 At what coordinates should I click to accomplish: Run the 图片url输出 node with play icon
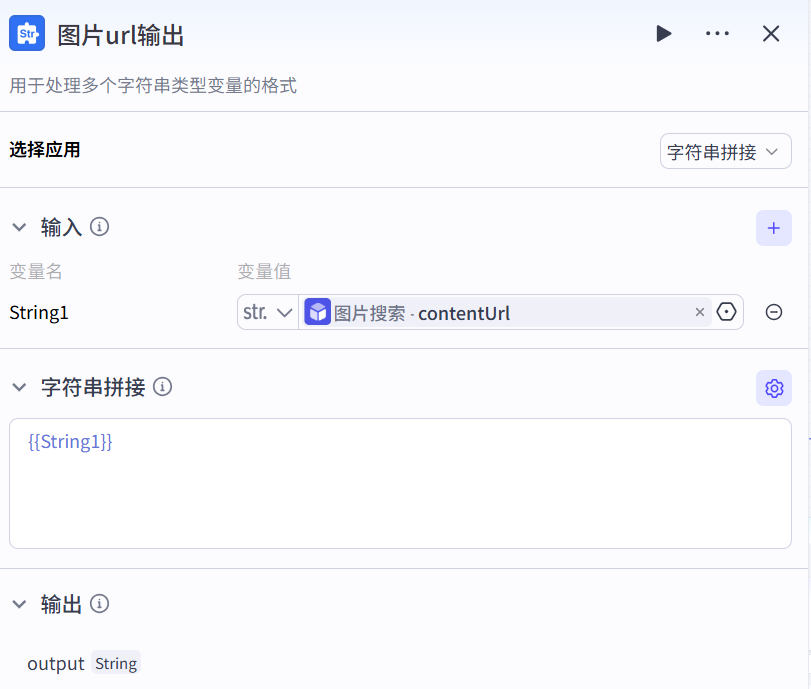click(x=664, y=34)
